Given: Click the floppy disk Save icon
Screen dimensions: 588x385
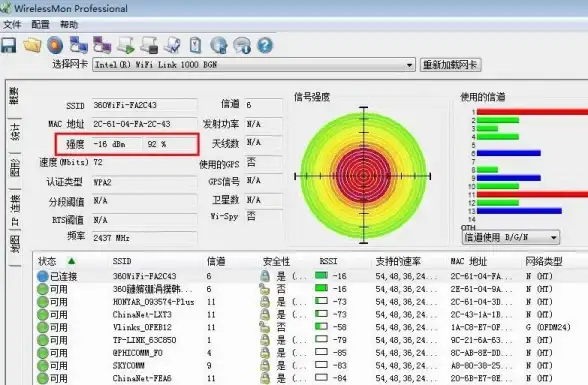Looking at the screenshot, I should point(9,45).
